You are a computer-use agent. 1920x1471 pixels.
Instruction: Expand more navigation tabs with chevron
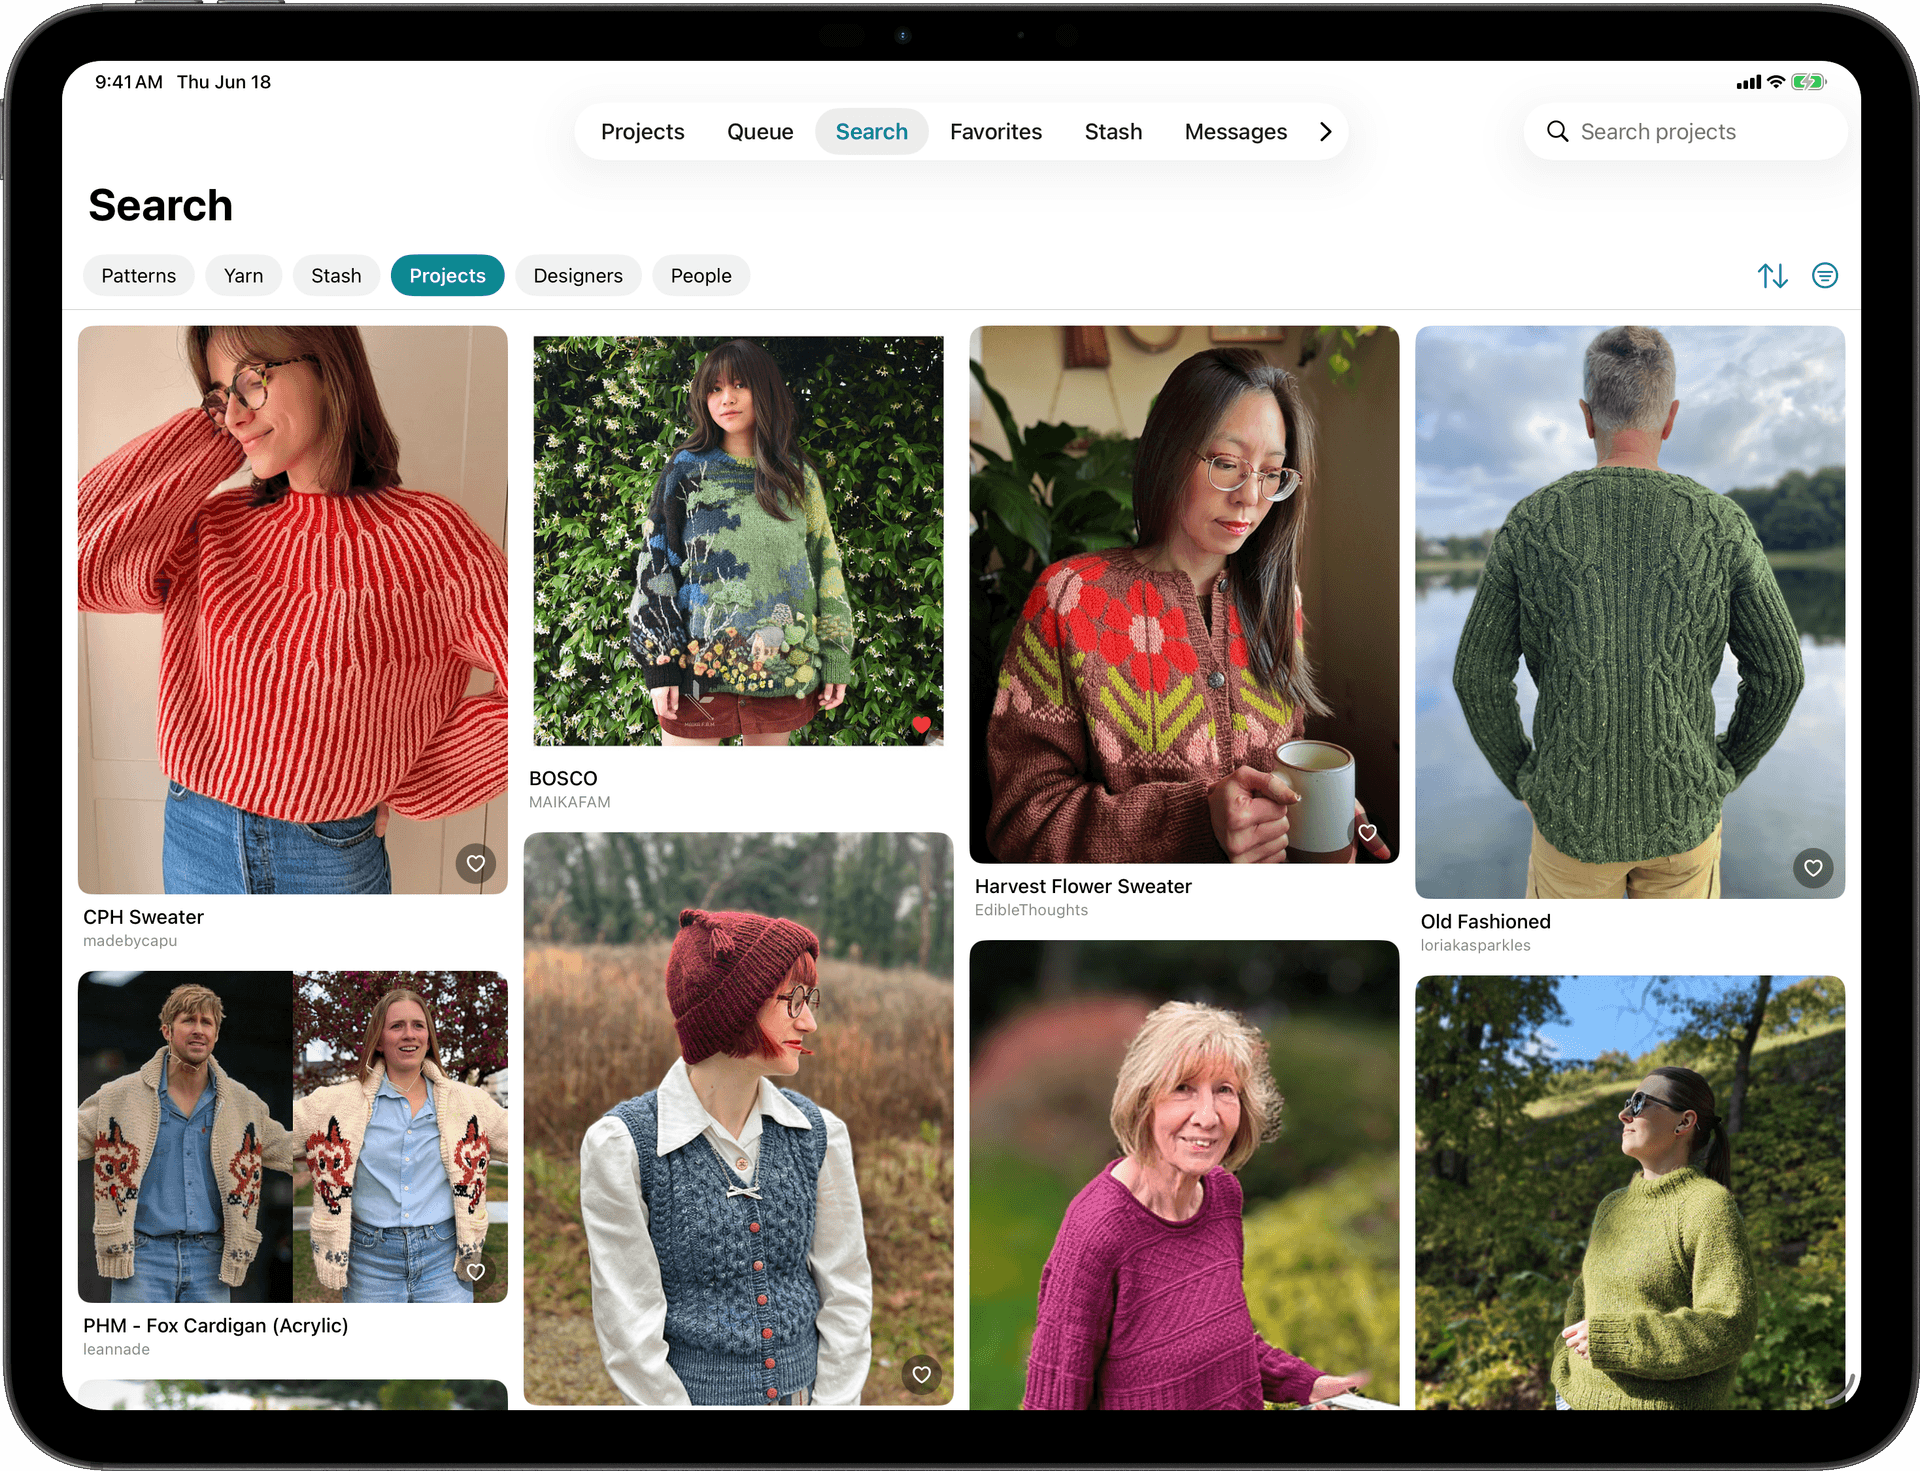1326,132
